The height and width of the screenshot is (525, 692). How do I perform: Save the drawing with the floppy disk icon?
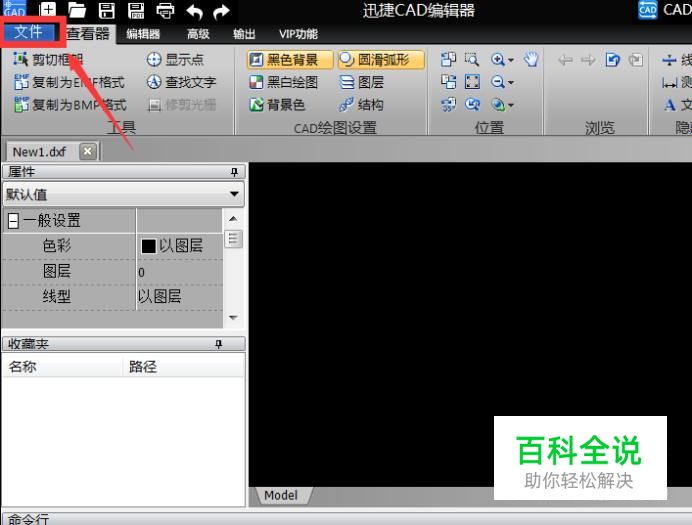tap(106, 10)
